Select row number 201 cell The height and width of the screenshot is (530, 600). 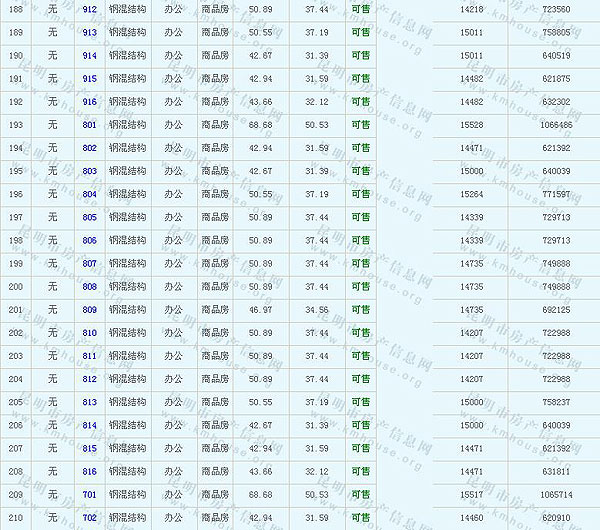(15, 310)
